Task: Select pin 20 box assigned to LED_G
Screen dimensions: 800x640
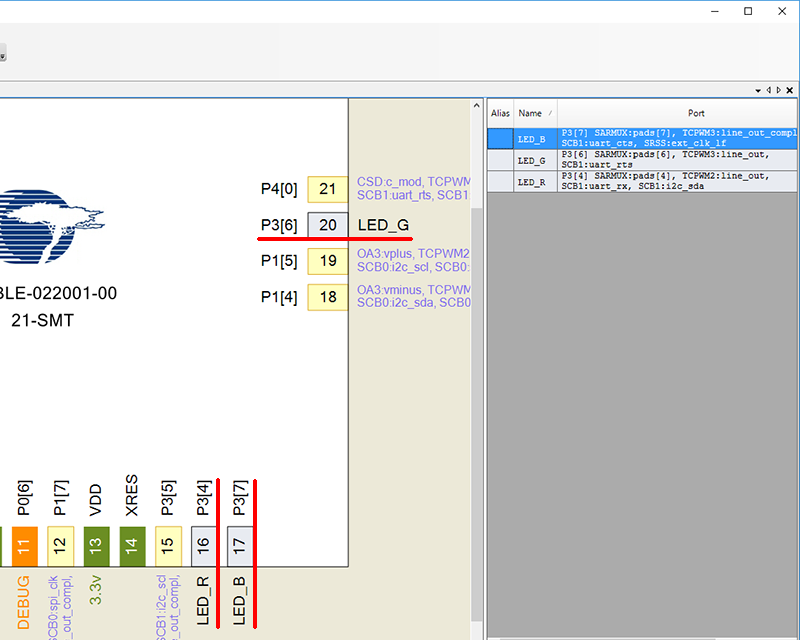Action: click(x=328, y=225)
